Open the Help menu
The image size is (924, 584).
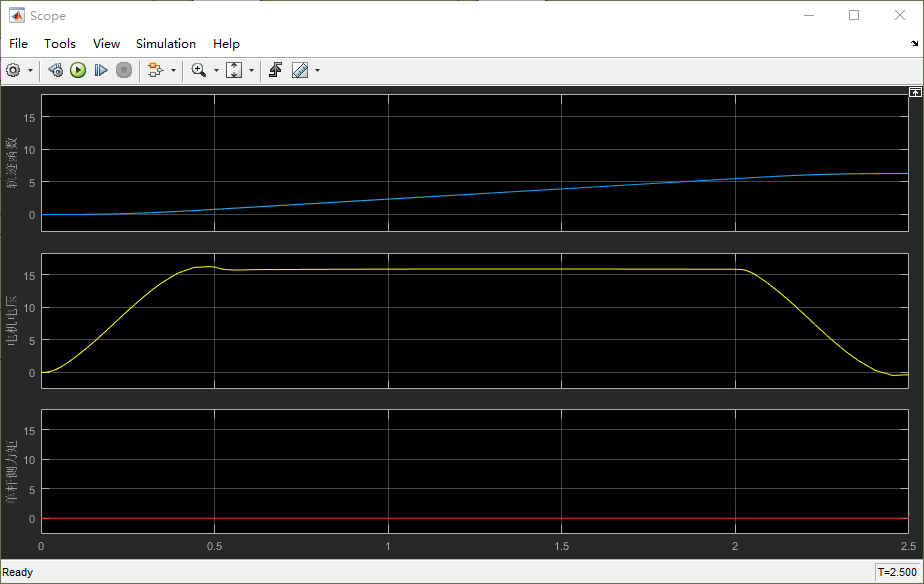(226, 44)
